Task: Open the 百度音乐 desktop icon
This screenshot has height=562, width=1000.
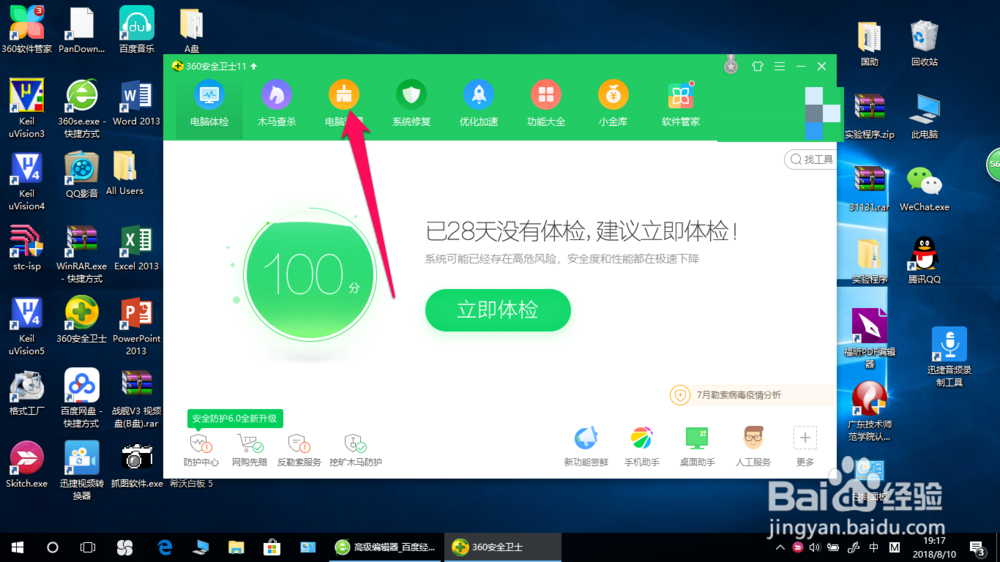Action: (136, 29)
